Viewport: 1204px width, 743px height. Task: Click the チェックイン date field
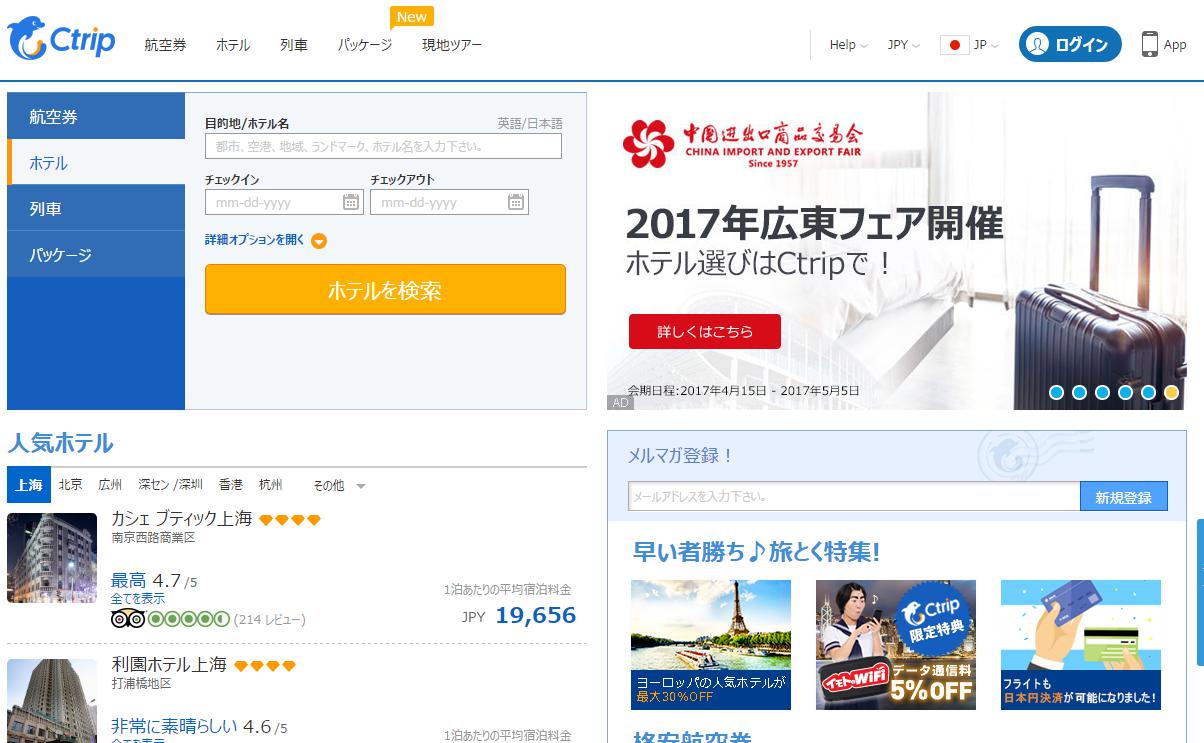tap(284, 202)
